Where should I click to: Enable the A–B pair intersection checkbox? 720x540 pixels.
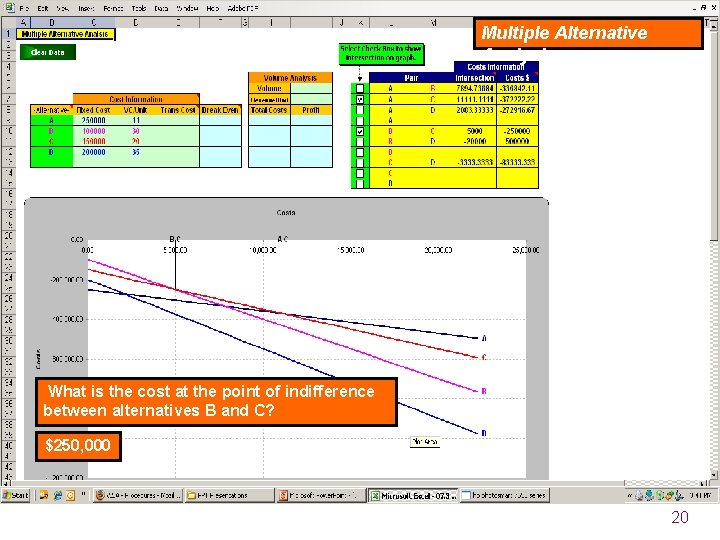tap(360, 88)
